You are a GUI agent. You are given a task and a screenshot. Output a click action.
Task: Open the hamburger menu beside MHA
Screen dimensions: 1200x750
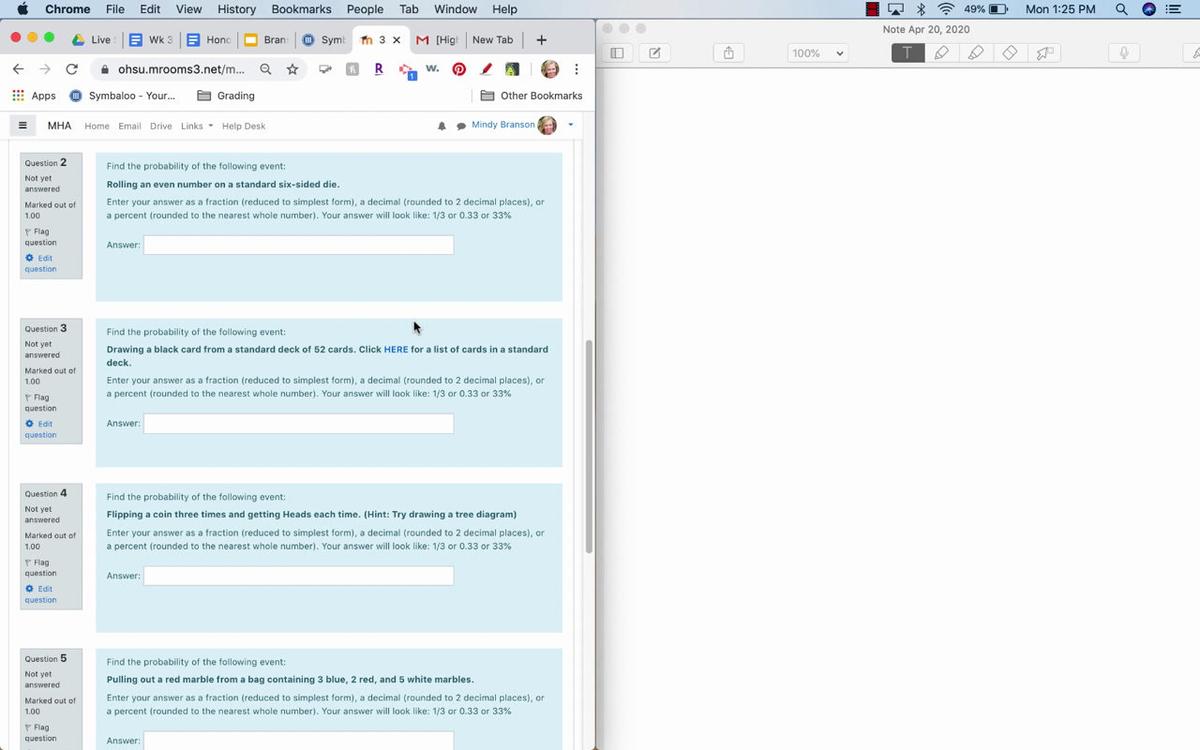(22, 126)
